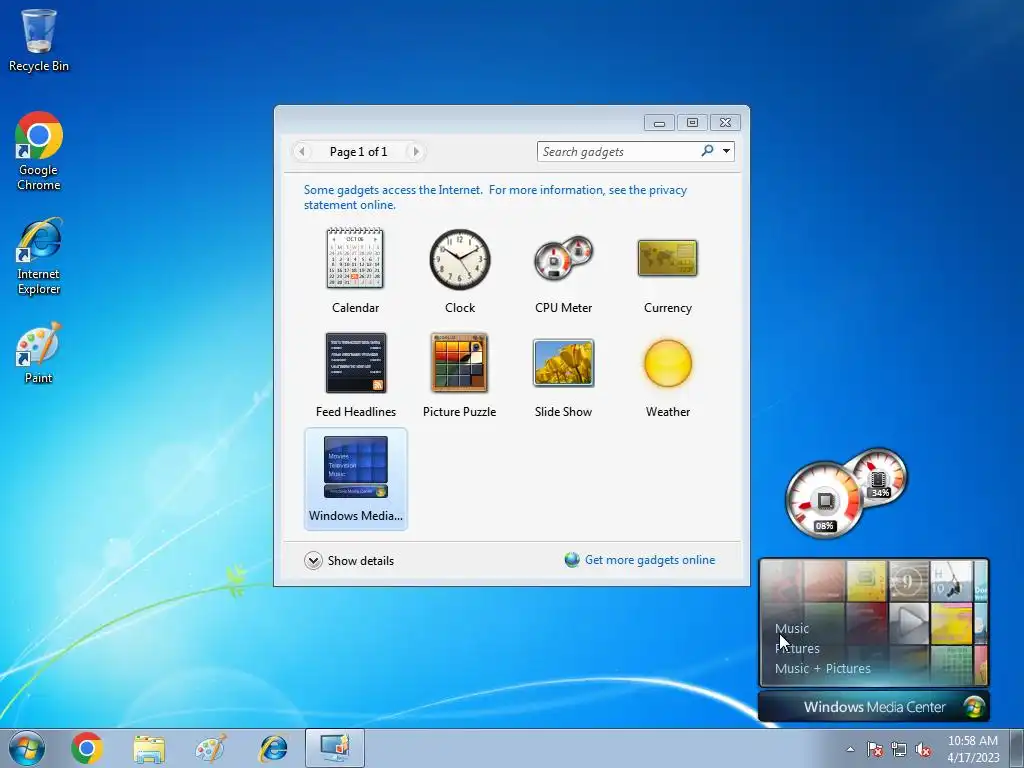The width and height of the screenshot is (1024, 768).
Task: Open File Explorer from taskbar
Action: tap(149, 748)
